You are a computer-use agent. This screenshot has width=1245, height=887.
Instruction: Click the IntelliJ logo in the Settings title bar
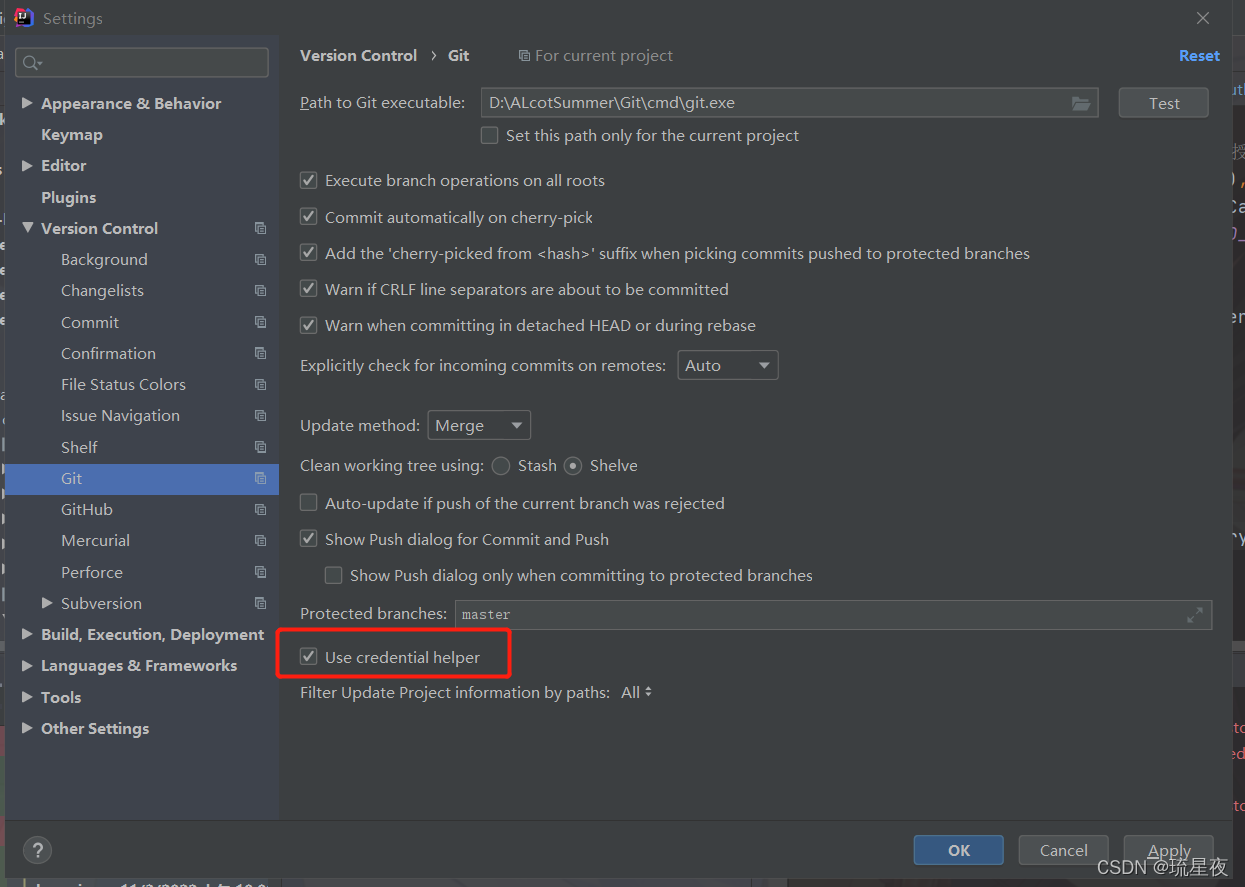tap(23, 17)
